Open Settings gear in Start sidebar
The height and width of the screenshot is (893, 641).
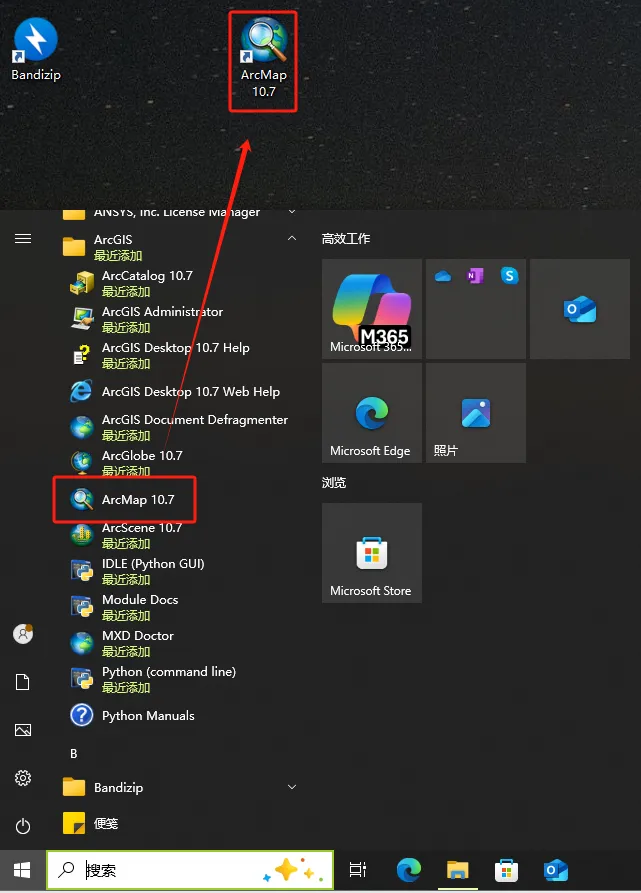pos(23,778)
